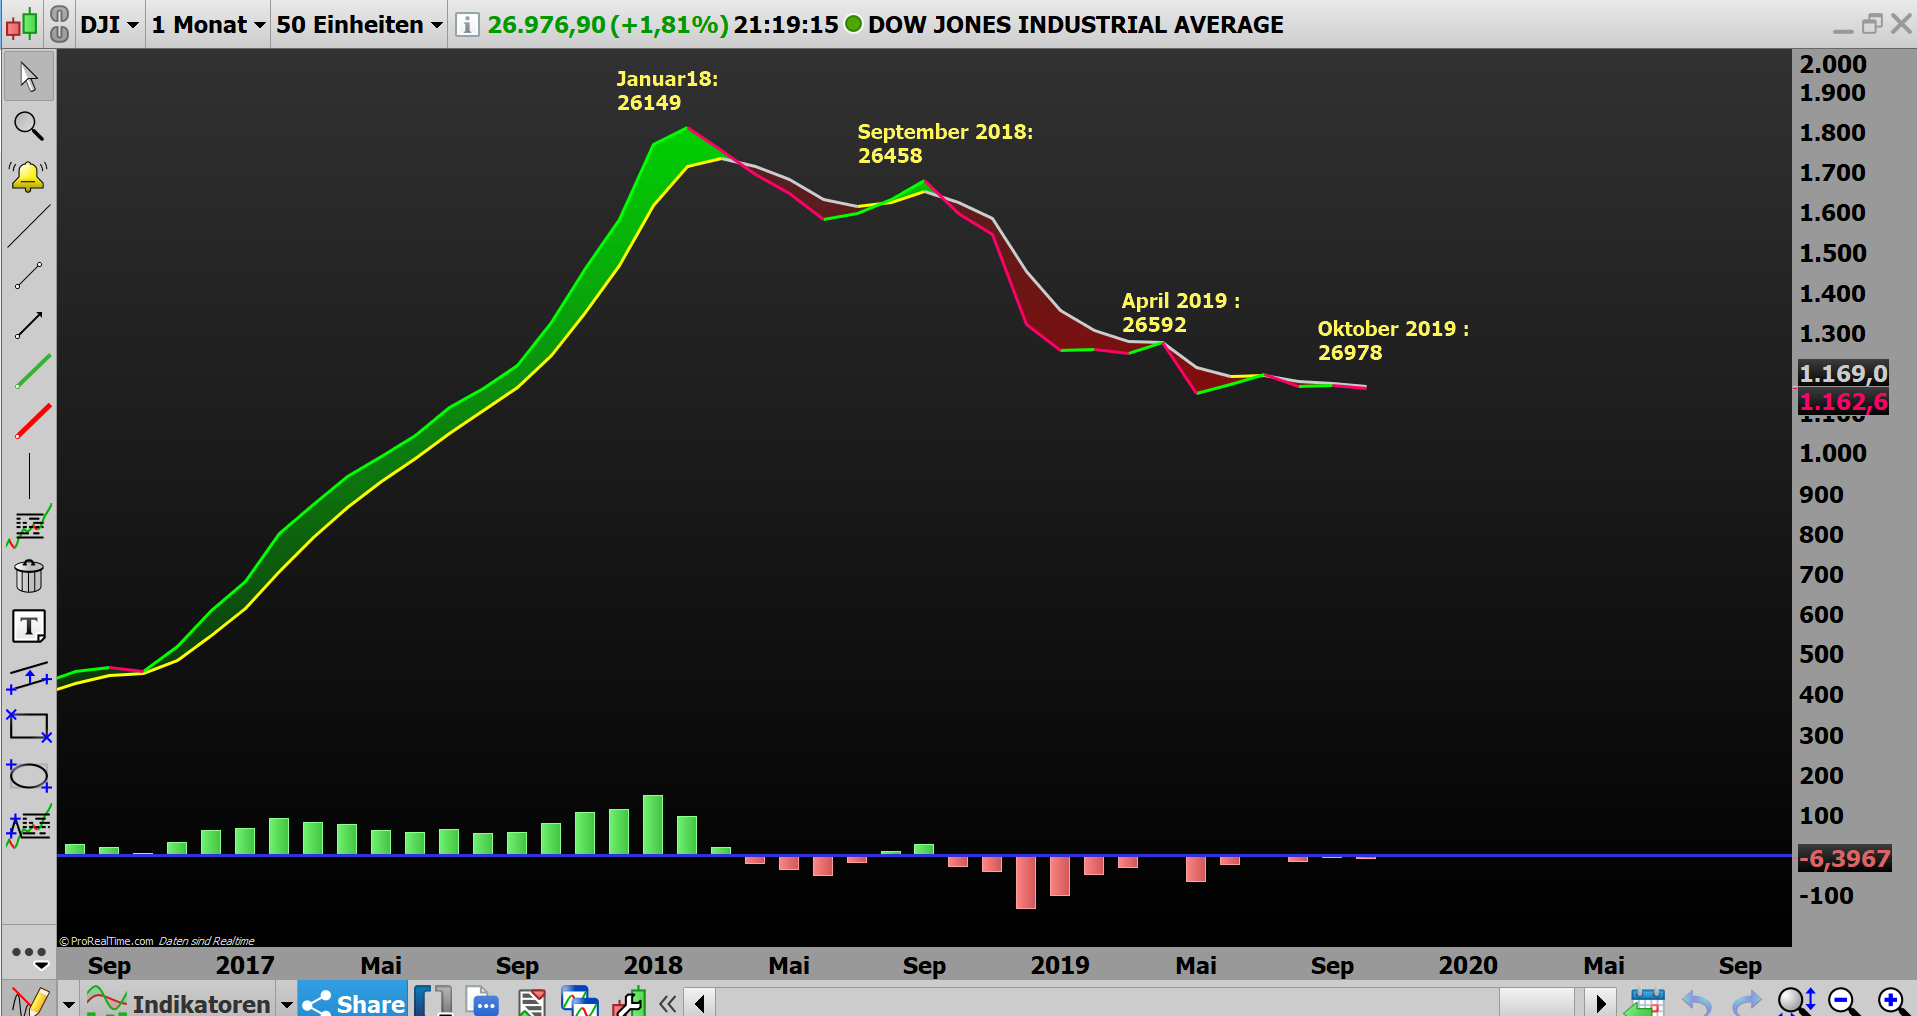
Task: Click the Oktober 2019 : 26978 annotation
Action: 1393,340
